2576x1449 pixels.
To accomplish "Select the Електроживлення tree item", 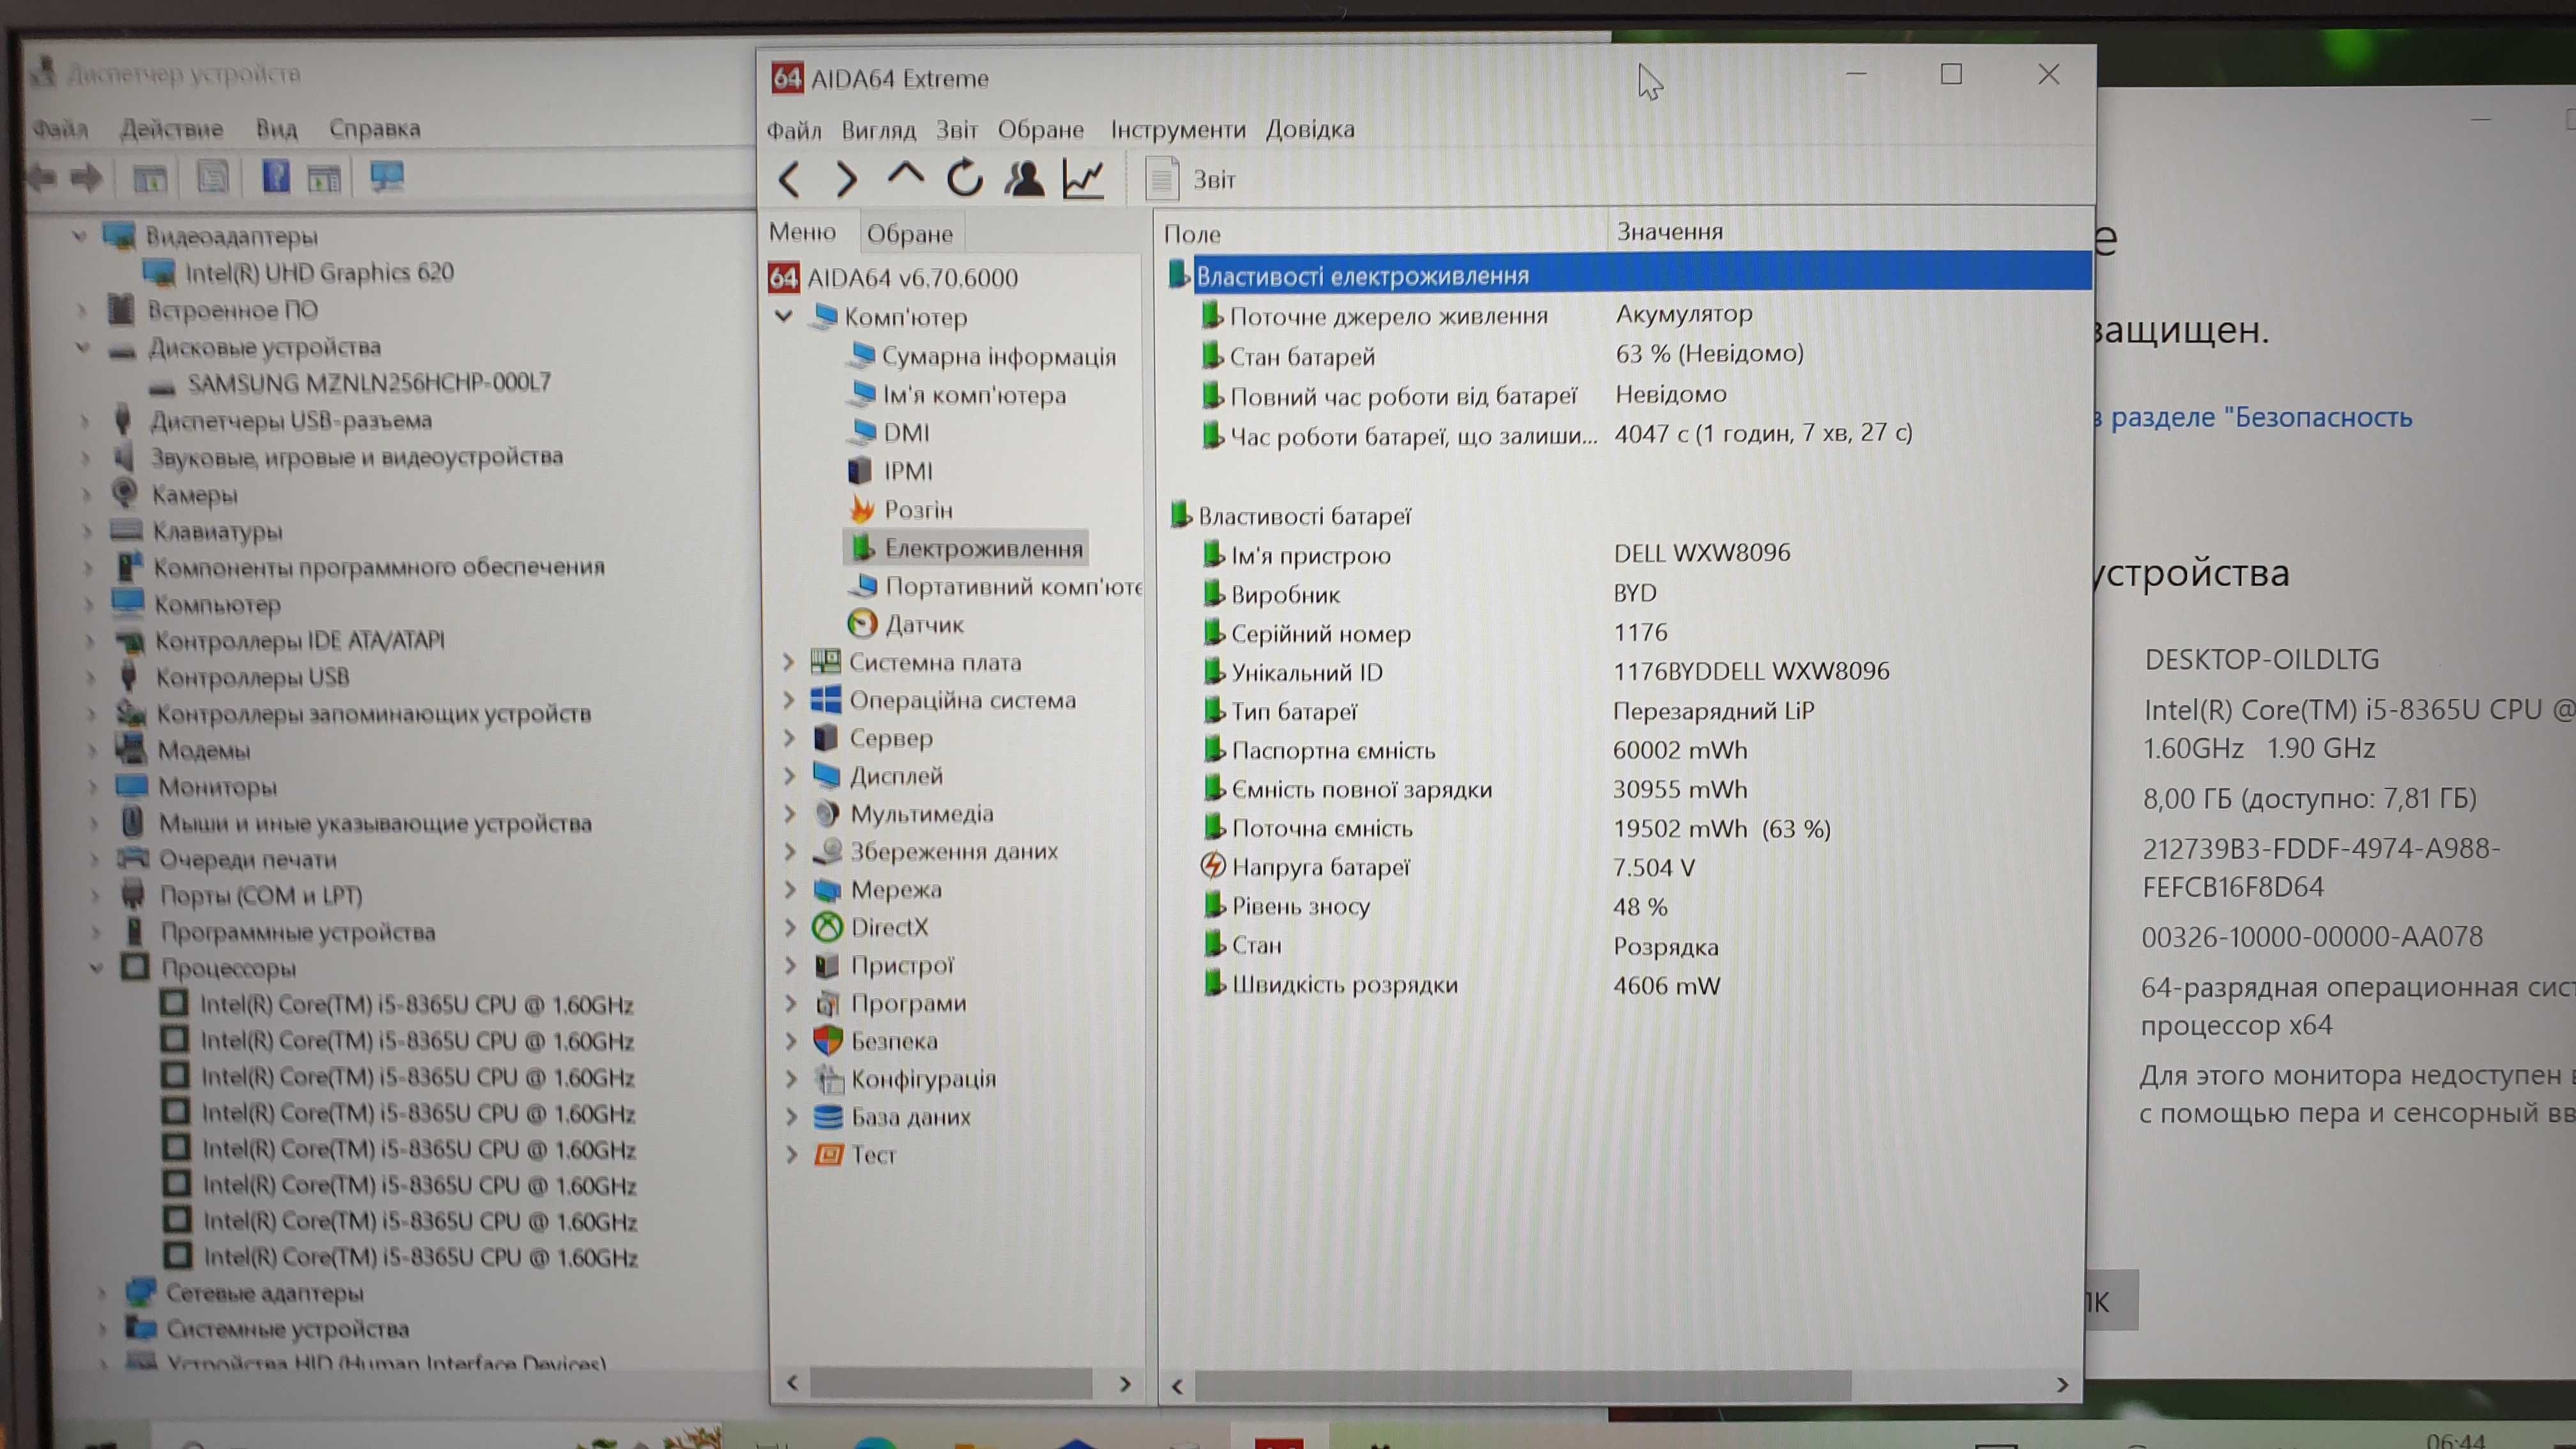I will click(966, 548).
